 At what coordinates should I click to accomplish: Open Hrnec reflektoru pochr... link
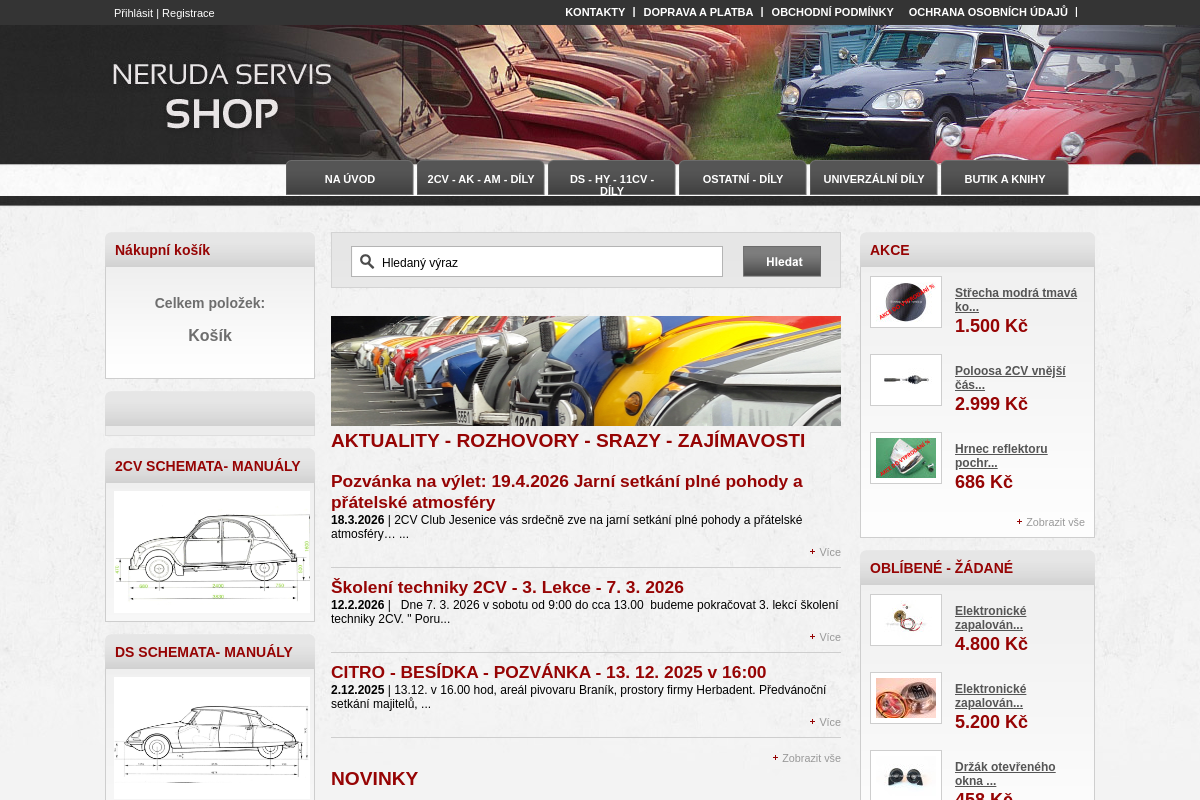(1001, 456)
